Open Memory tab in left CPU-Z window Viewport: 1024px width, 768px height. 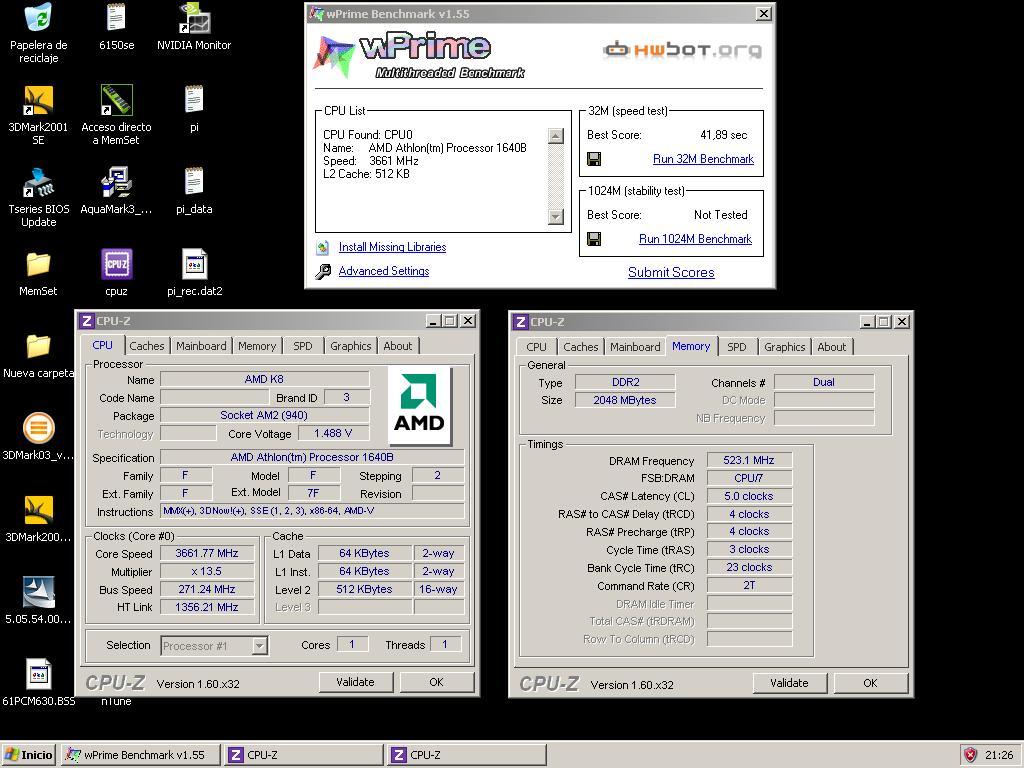[257, 345]
